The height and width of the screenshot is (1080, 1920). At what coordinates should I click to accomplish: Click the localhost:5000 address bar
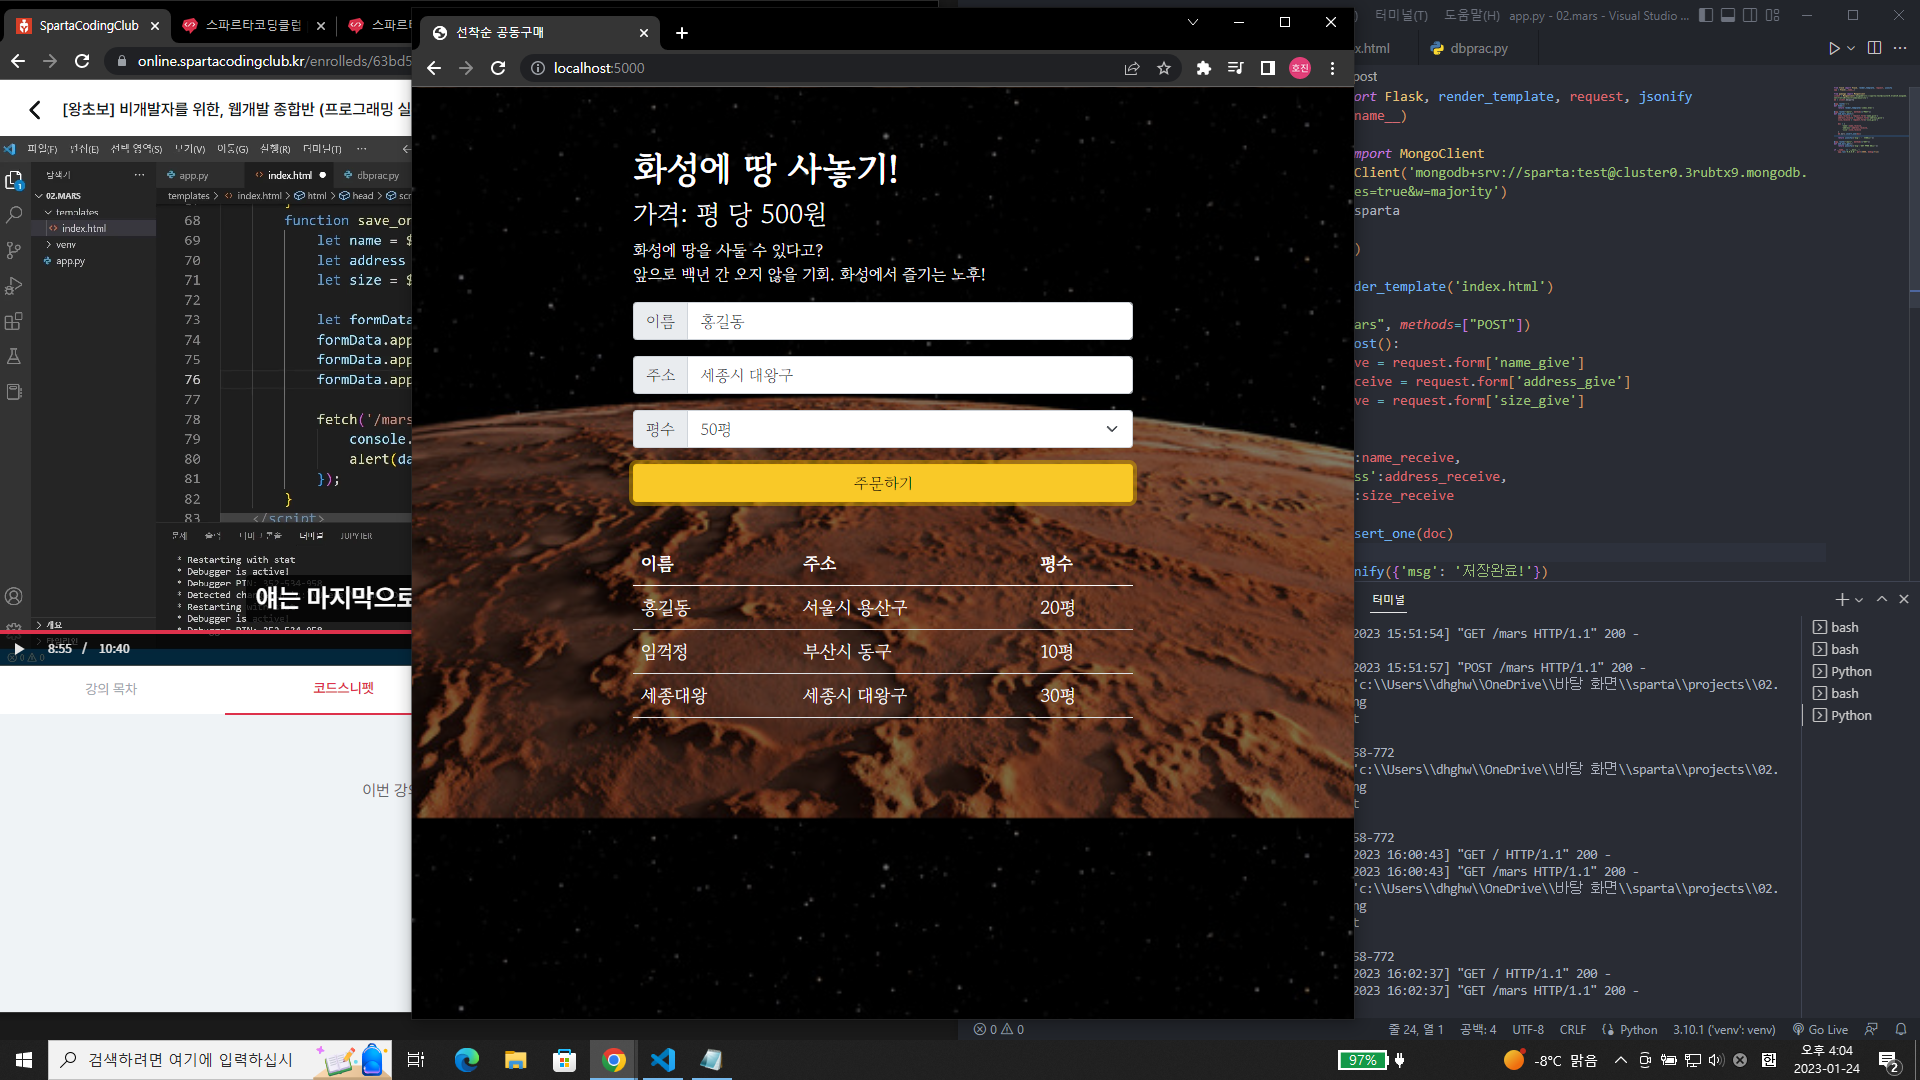[x=820, y=68]
